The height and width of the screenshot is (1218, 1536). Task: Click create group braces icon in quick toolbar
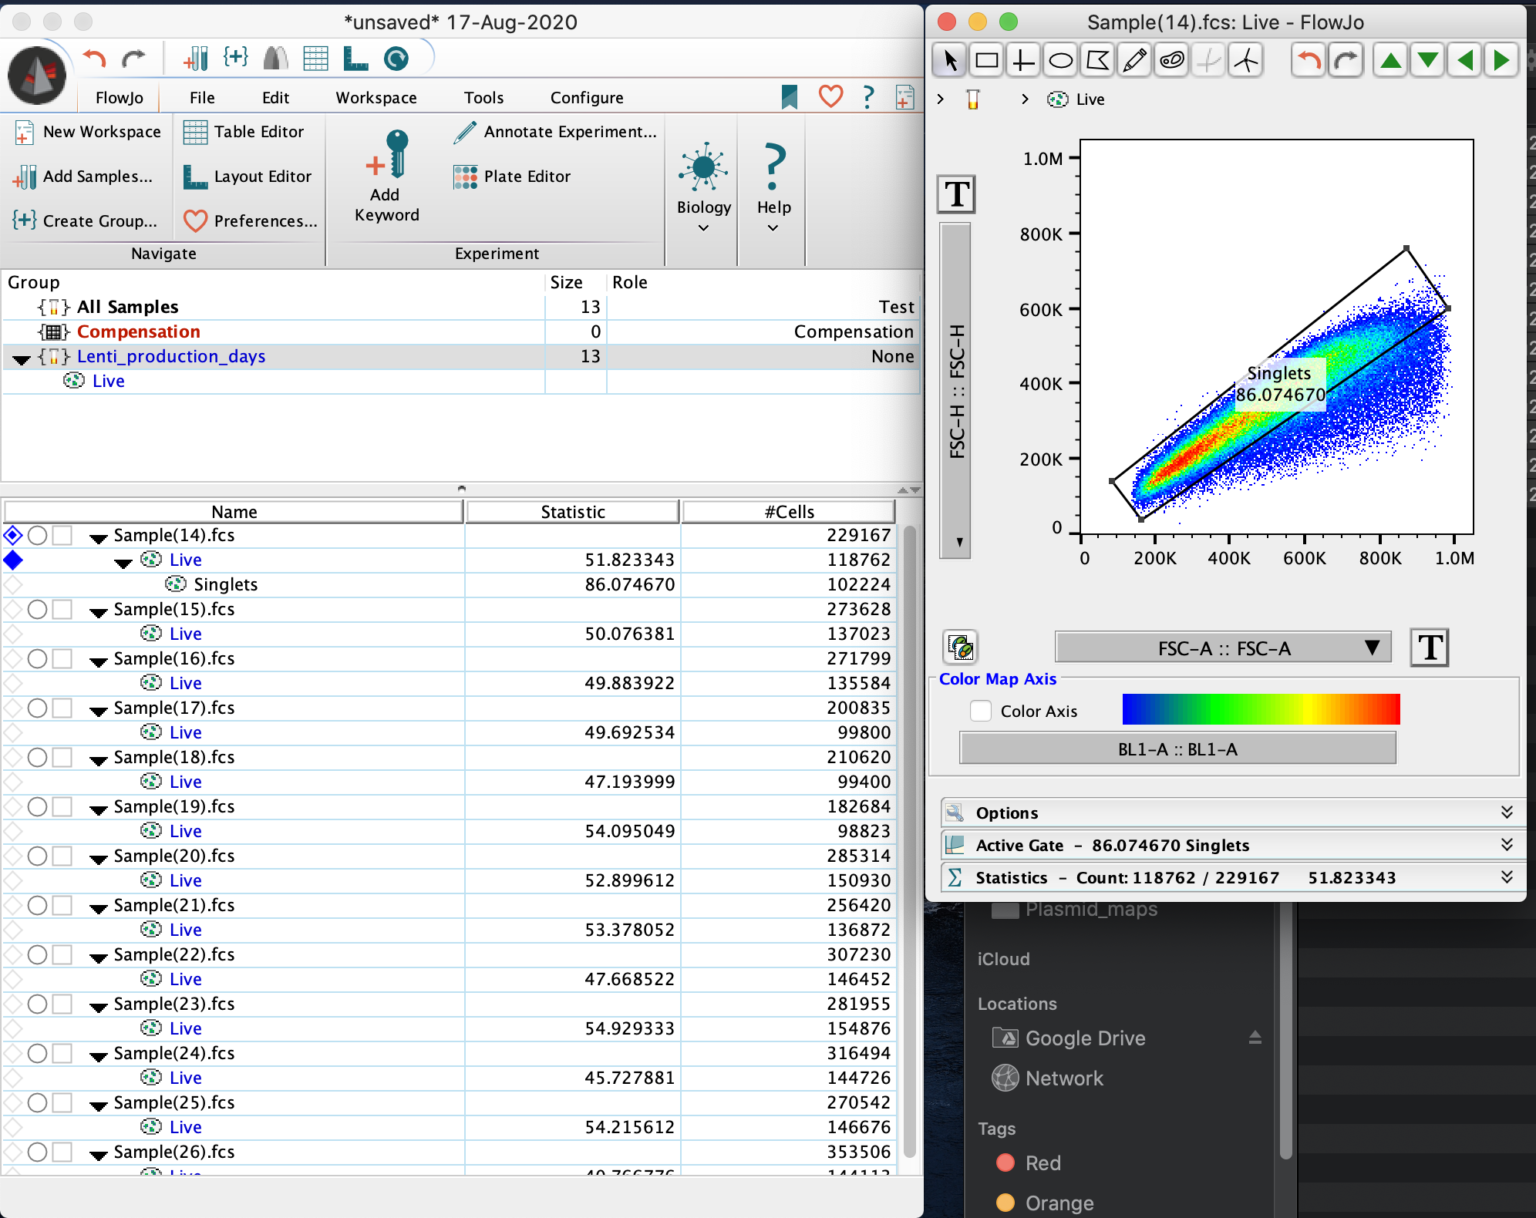click(236, 58)
